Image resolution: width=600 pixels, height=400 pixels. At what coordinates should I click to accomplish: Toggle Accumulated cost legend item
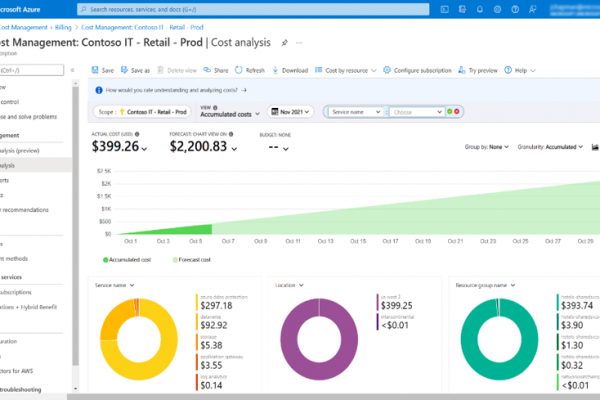(127, 260)
